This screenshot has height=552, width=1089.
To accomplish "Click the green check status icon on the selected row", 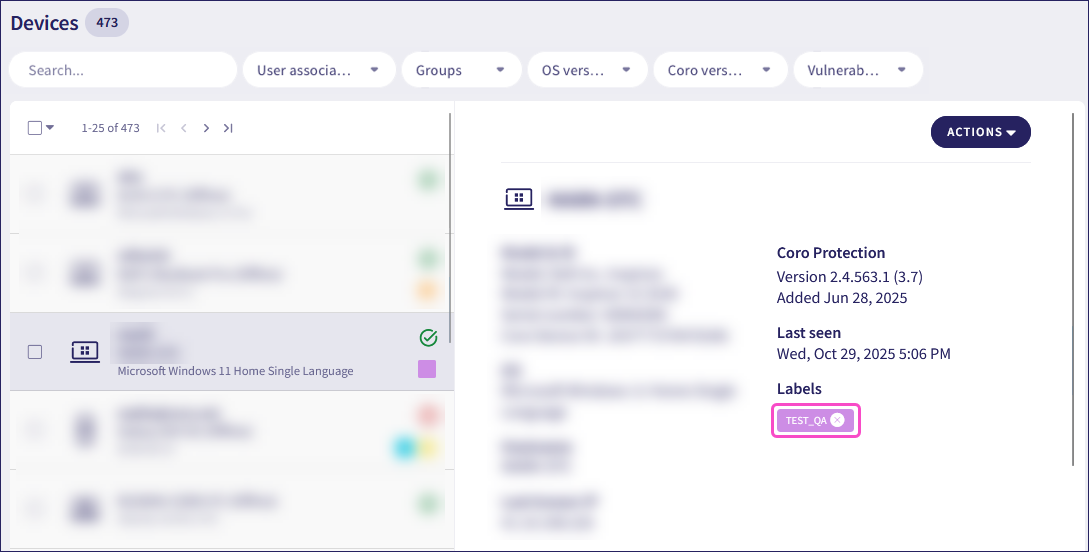I will [x=429, y=338].
